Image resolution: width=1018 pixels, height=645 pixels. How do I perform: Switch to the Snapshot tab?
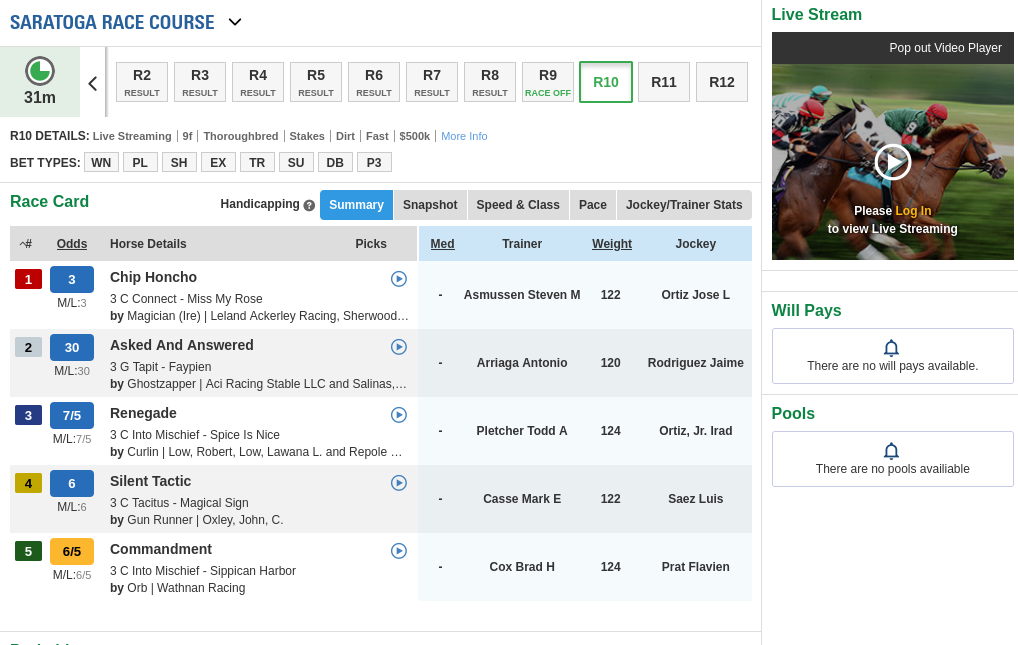point(430,205)
